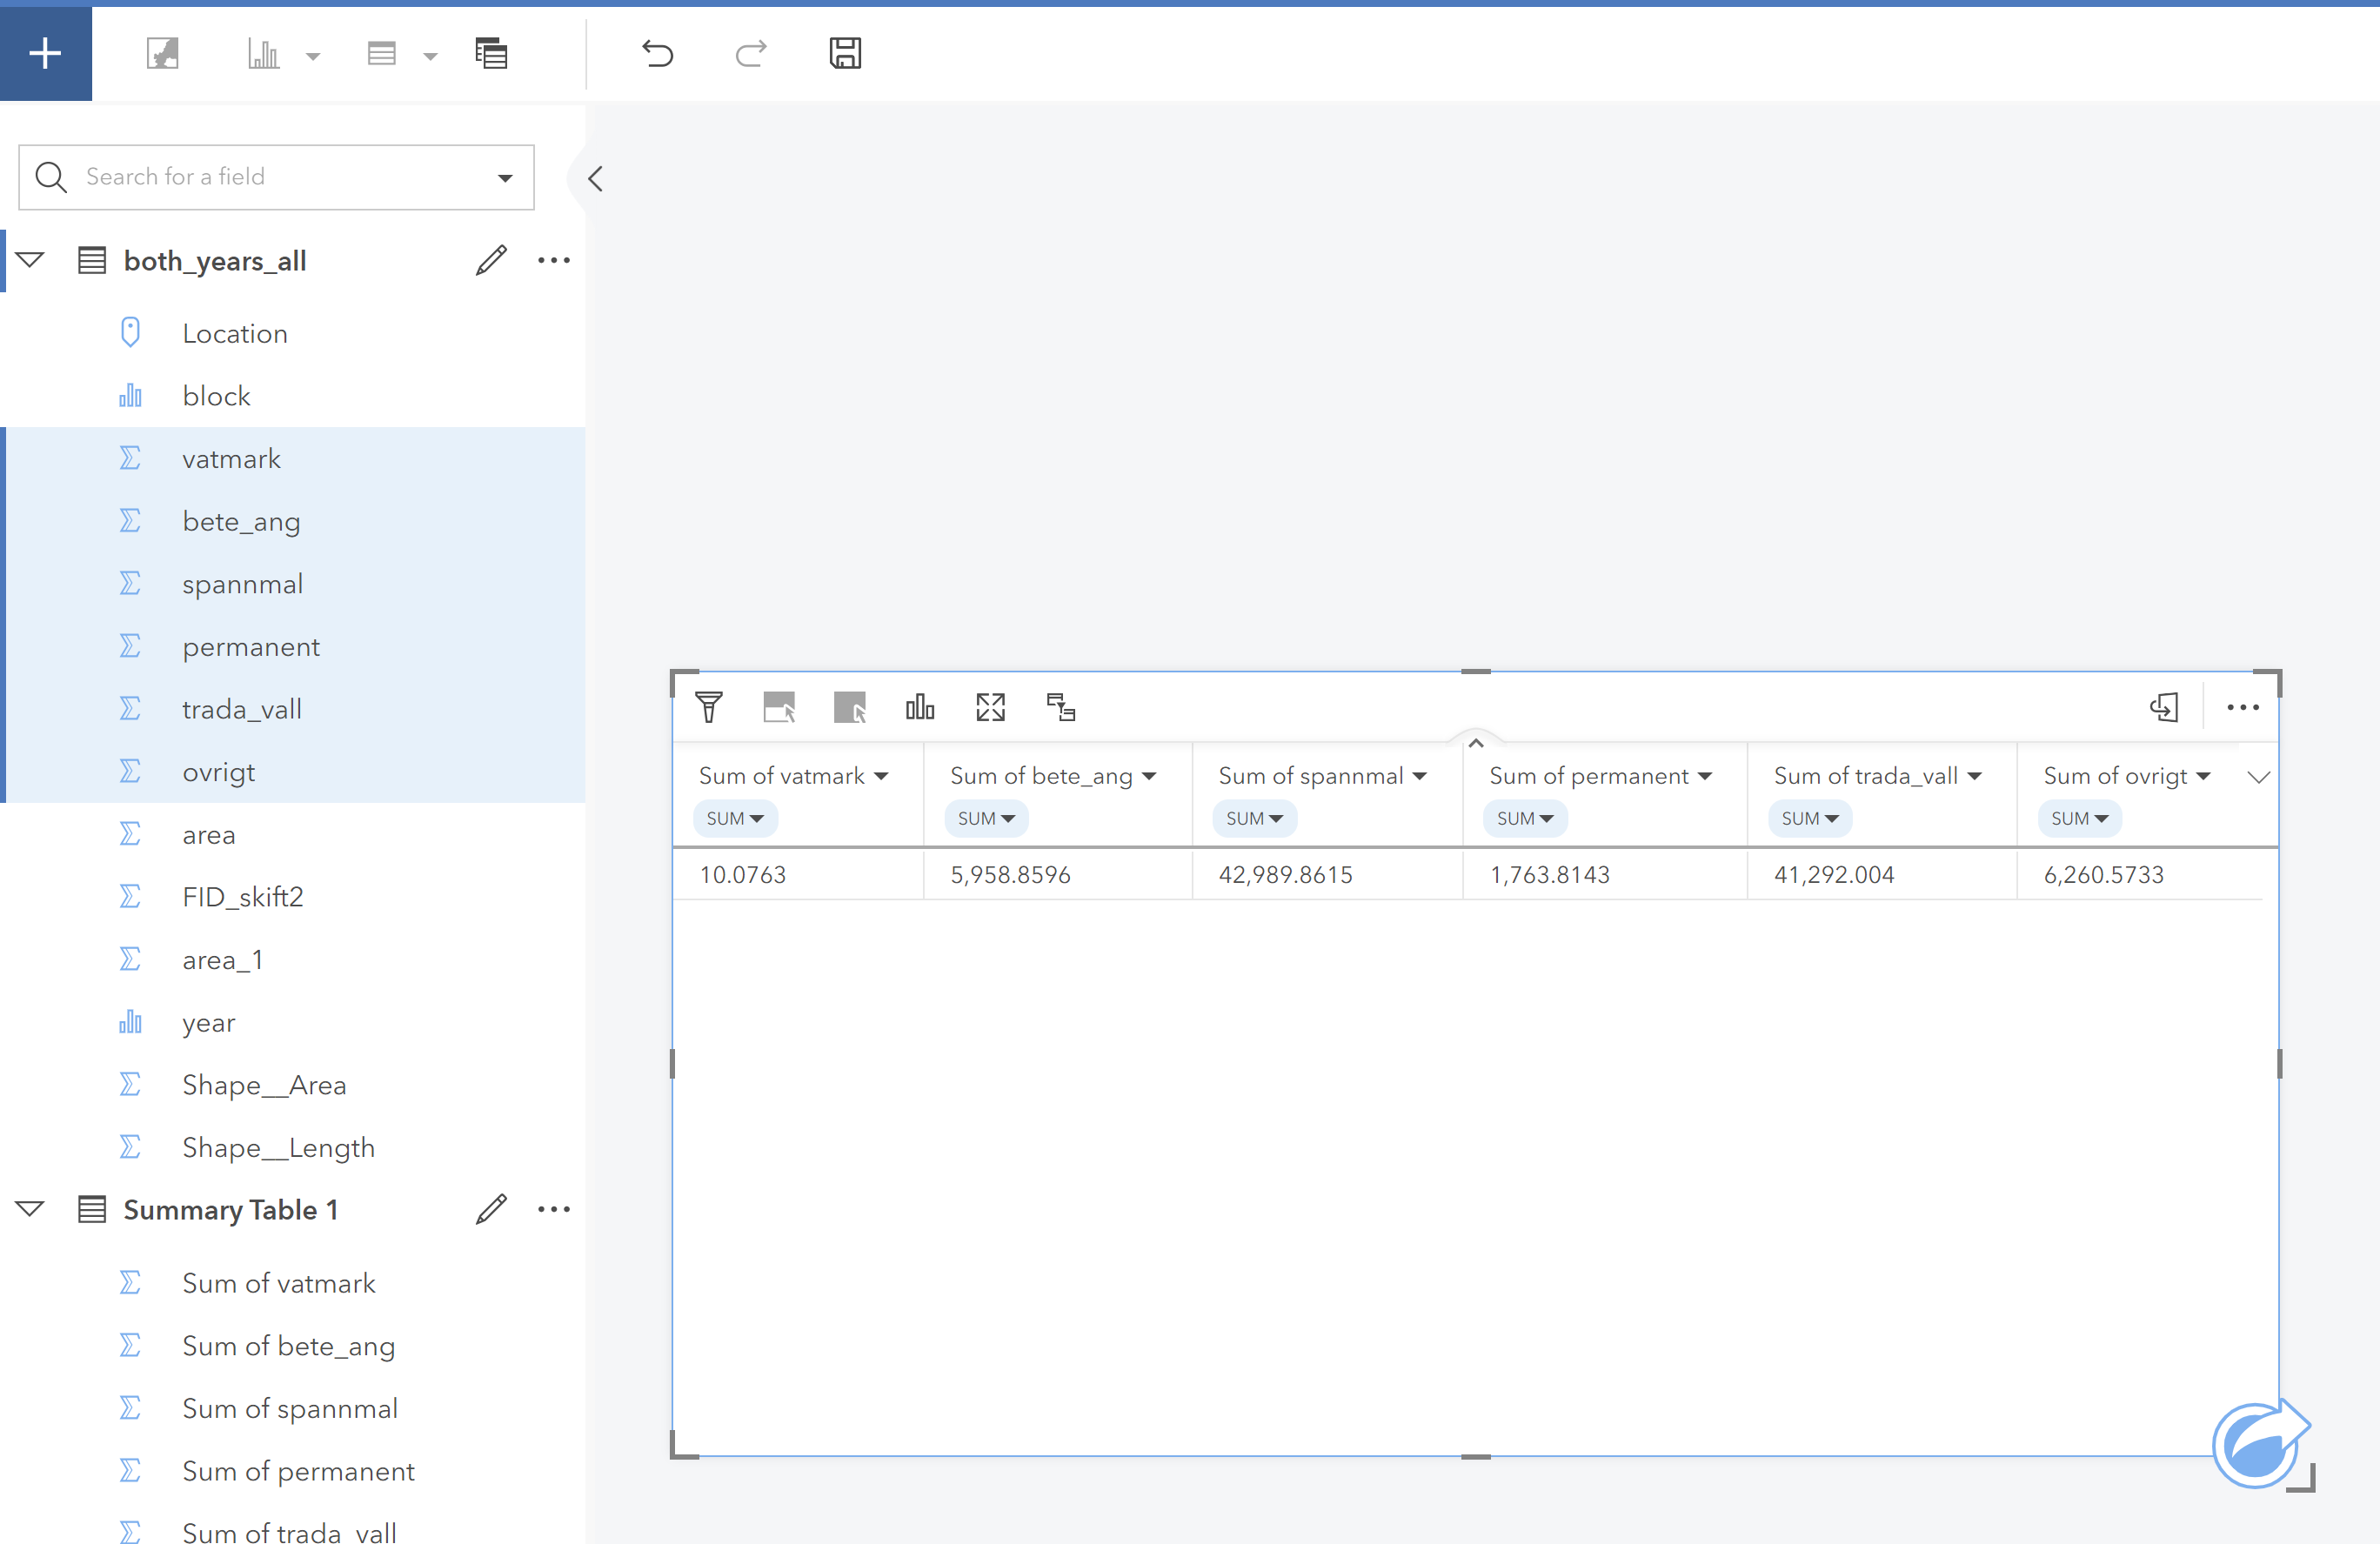Open the Sum of permanent column dropdown
2380x1544 pixels.
pyautogui.click(x=1704, y=776)
